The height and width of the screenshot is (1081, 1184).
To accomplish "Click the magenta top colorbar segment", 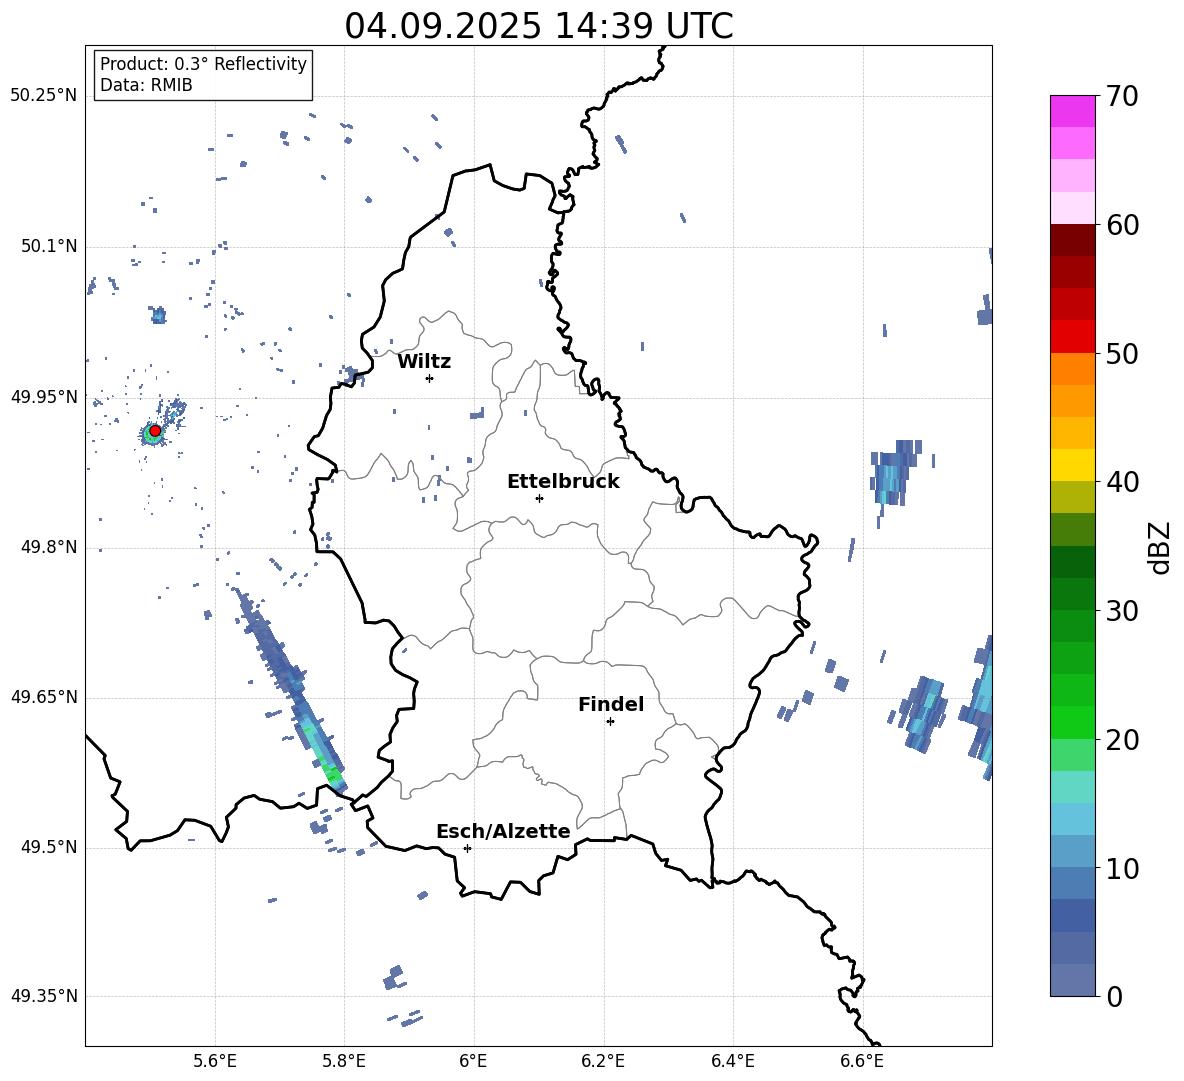I will 1072,111.
